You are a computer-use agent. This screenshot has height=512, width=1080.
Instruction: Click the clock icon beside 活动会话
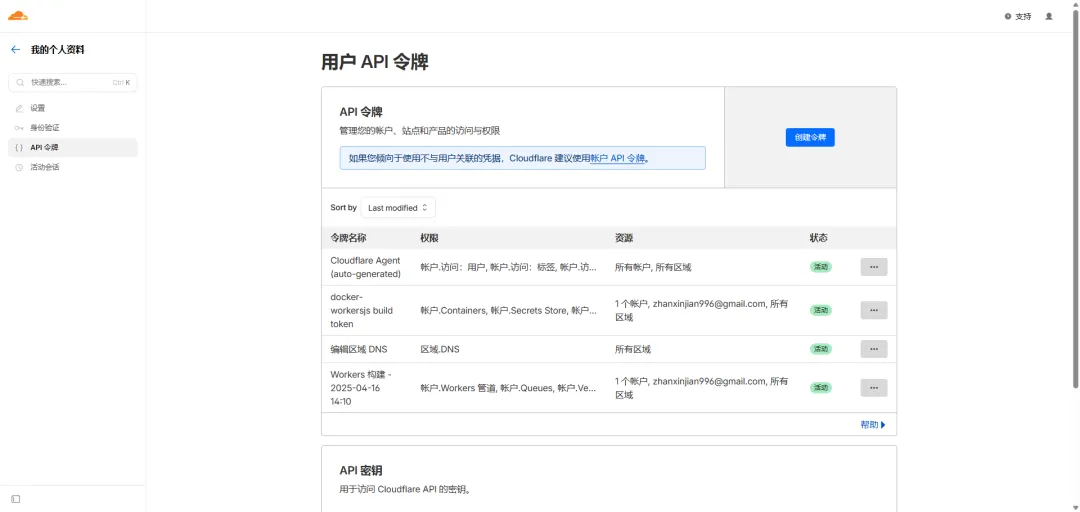(19, 167)
